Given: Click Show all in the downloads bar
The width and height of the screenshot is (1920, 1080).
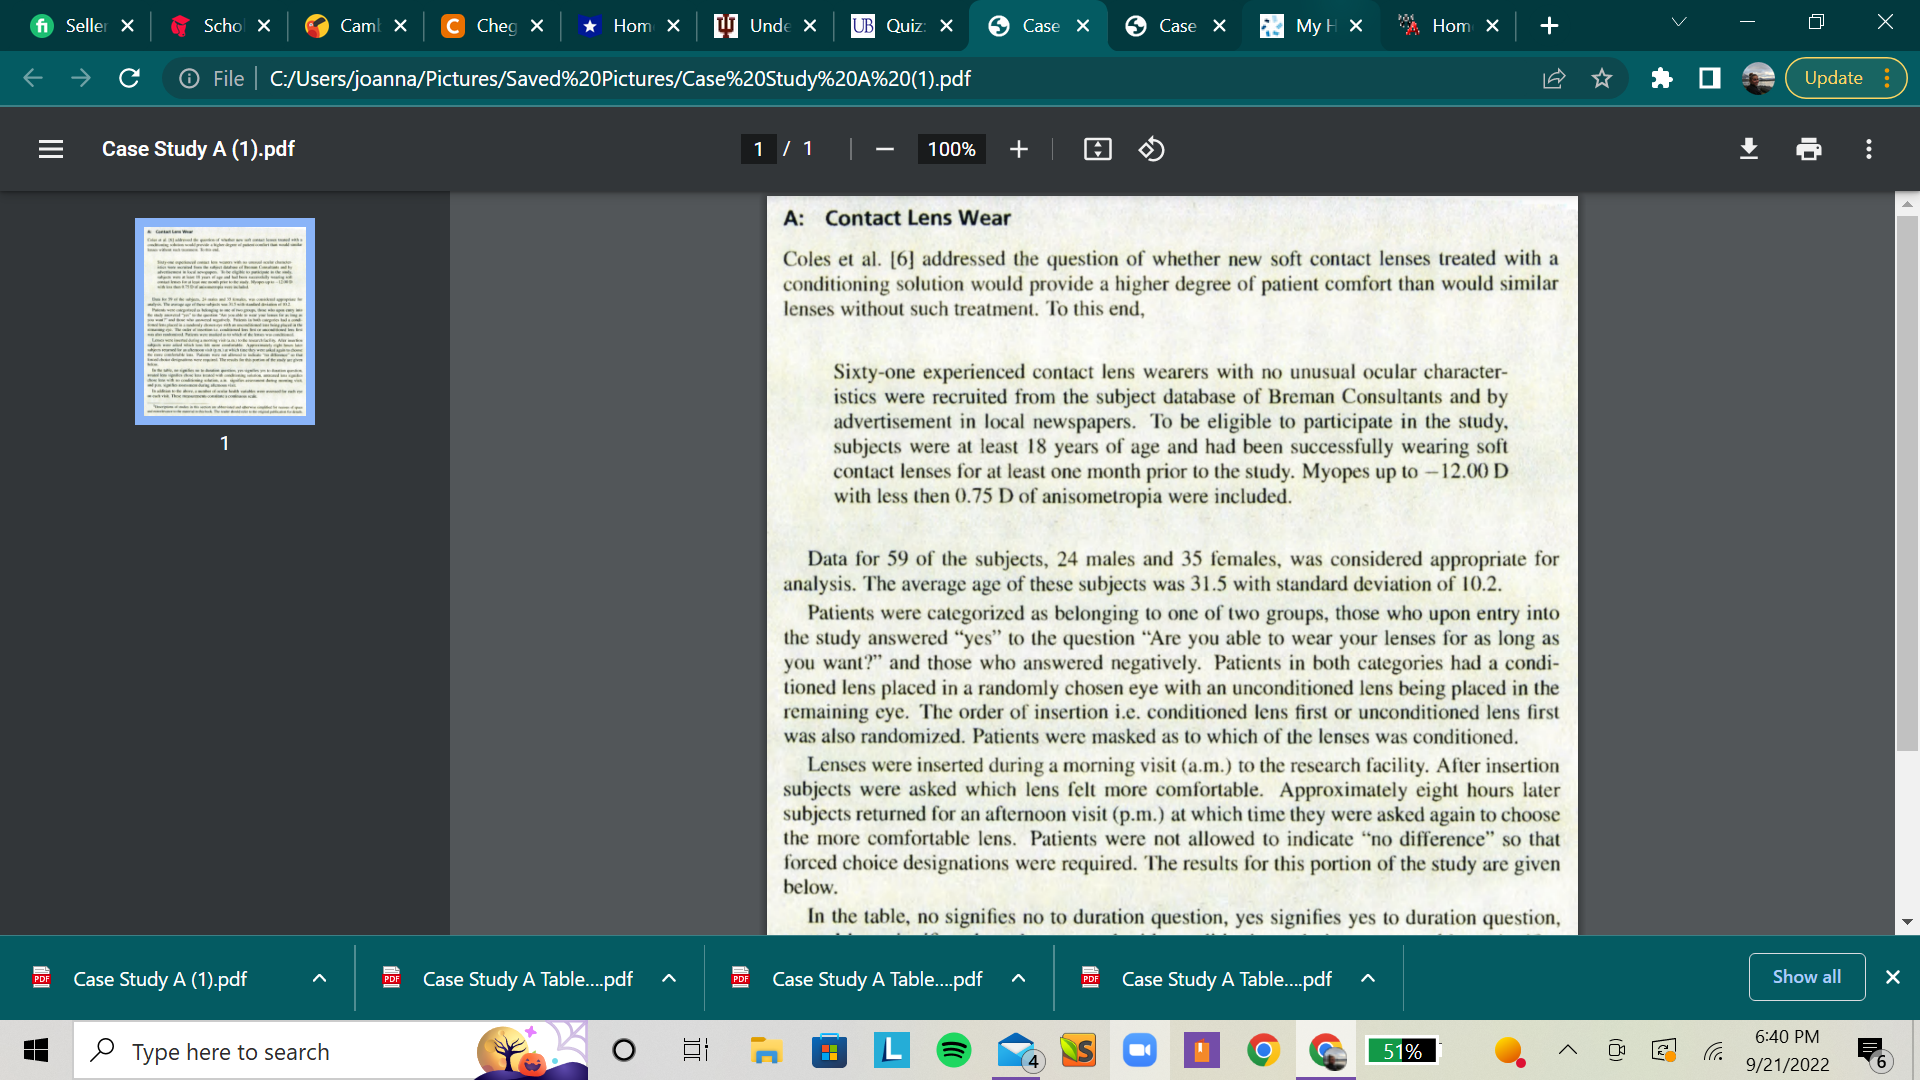Looking at the screenshot, I should point(1805,976).
